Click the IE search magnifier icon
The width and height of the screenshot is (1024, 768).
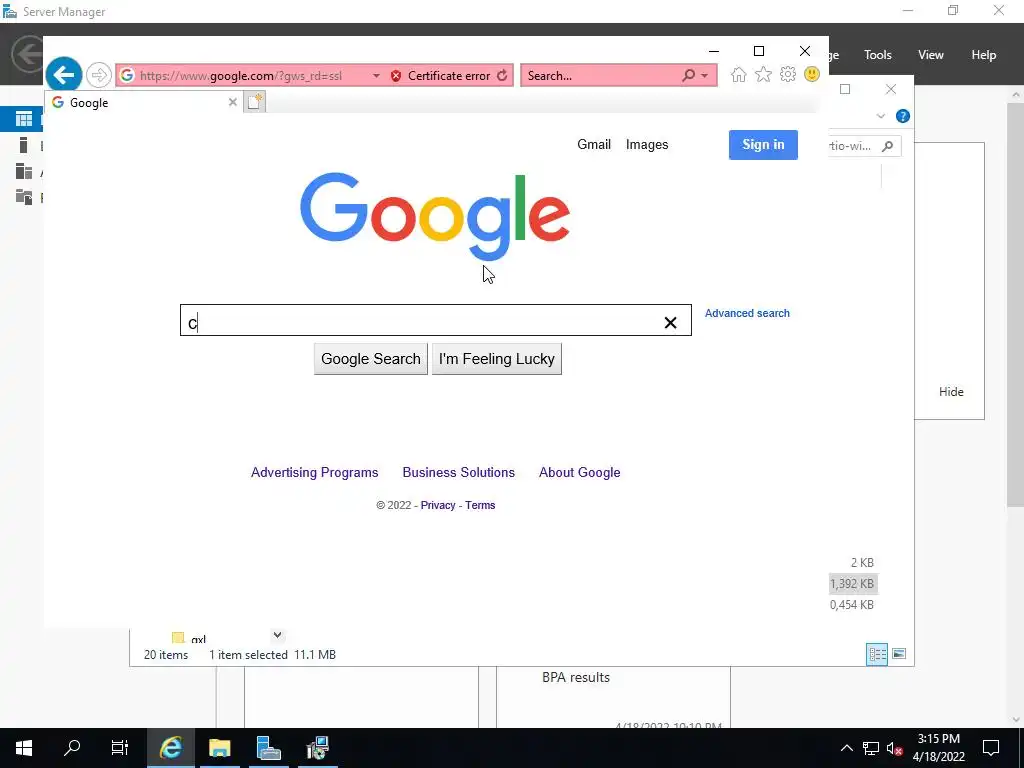(x=688, y=76)
